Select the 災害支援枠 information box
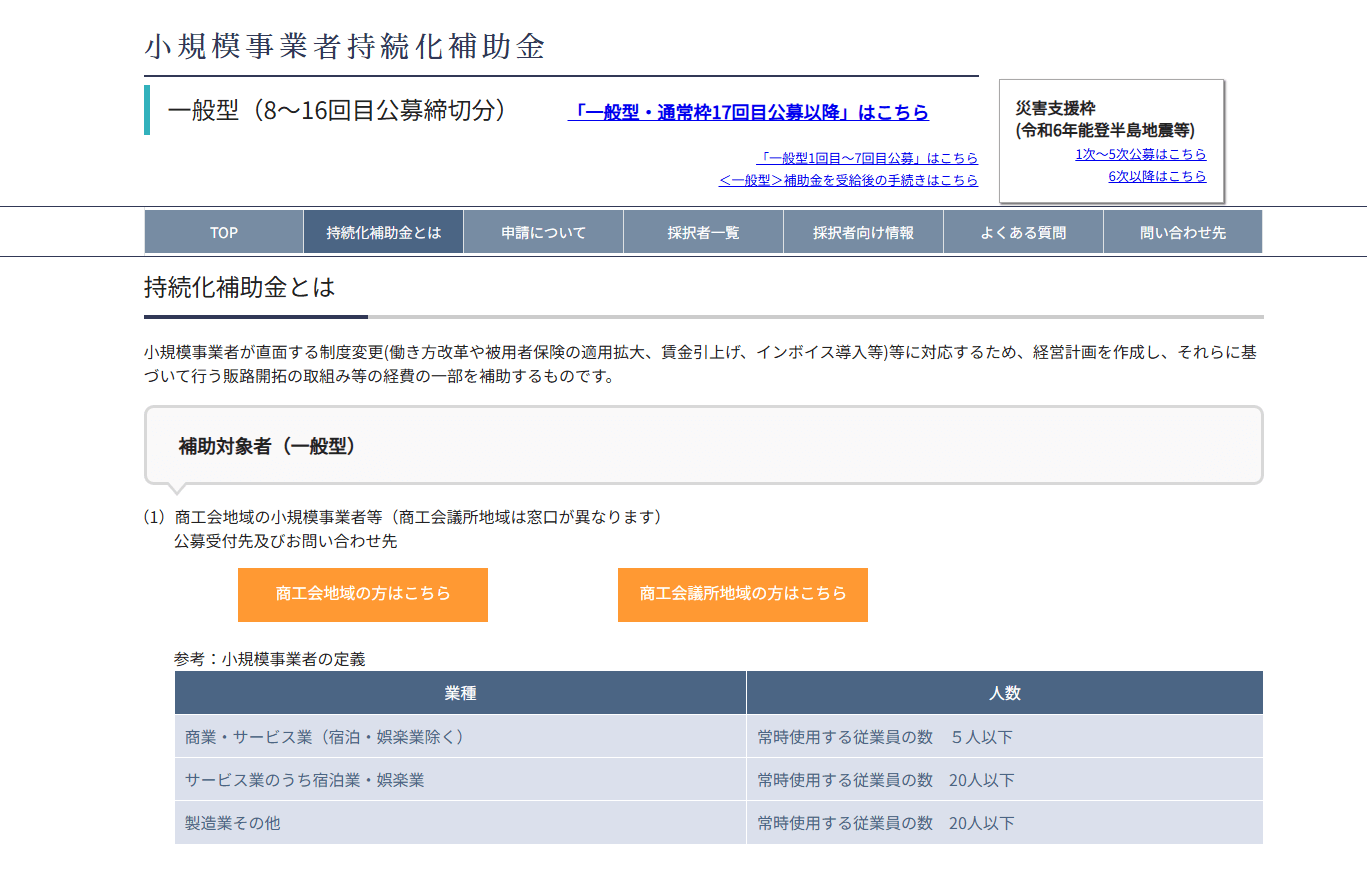Viewport: 1367px width, 871px height. click(x=1108, y=141)
